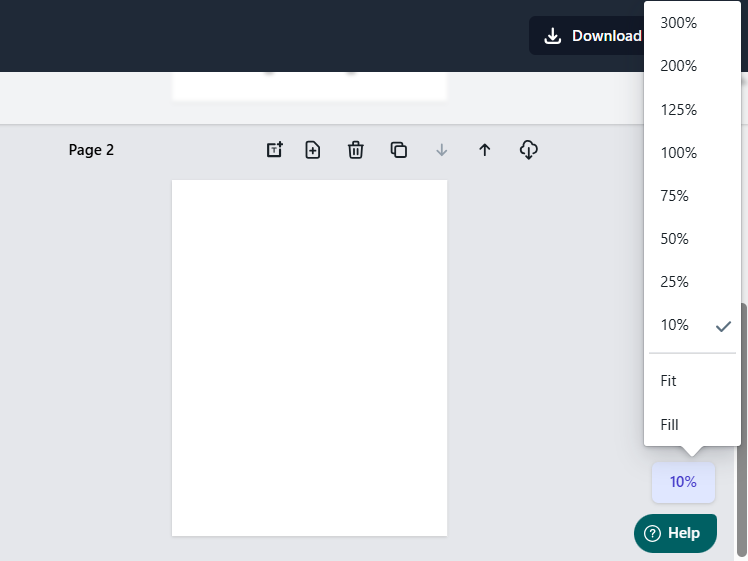Move Page 2 down
Image resolution: width=748 pixels, height=561 pixels.
click(x=442, y=150)
